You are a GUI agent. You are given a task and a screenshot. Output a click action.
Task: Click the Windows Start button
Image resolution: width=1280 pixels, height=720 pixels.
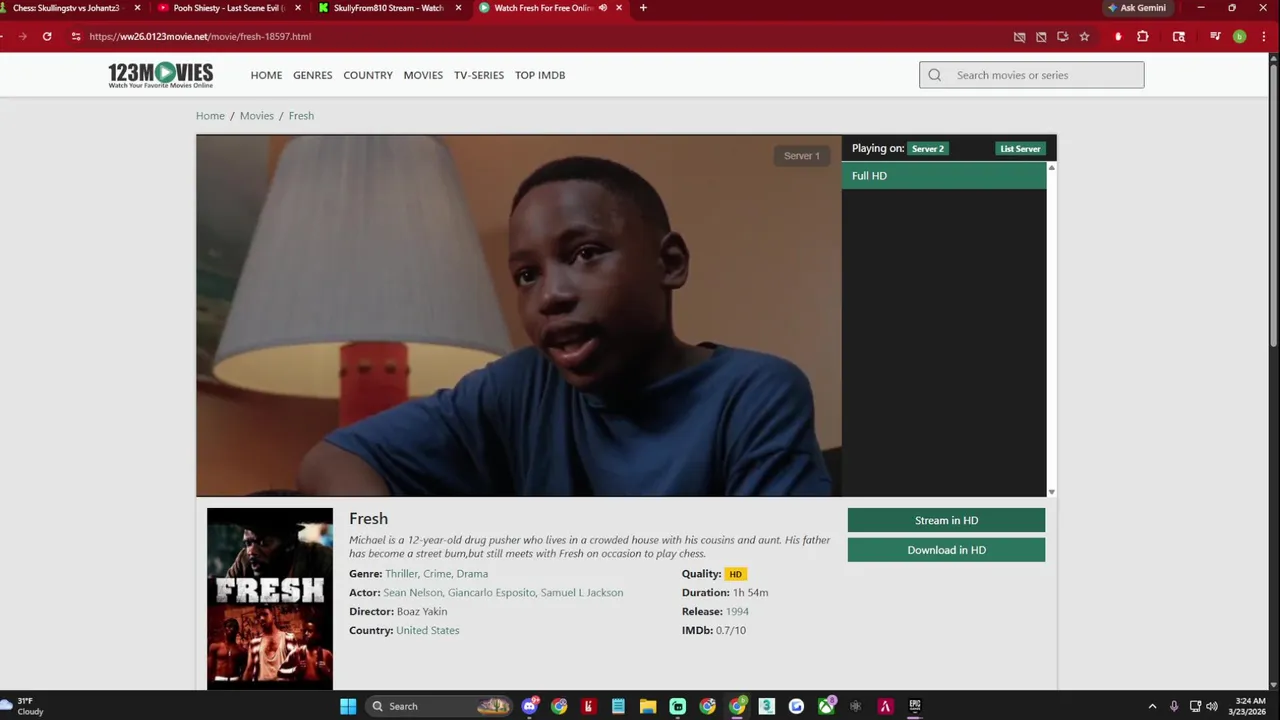(348, 706)
